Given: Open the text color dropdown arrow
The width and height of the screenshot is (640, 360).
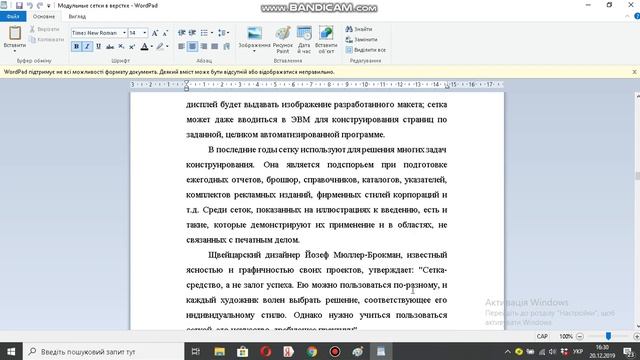Looking at the screenshot, I should pyautogui.click(x=151, y=47).
